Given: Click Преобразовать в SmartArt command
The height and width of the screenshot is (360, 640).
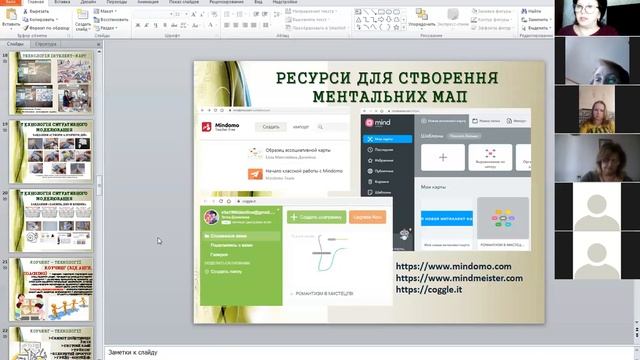Looking at the screenshot, I should pos(316,28).
